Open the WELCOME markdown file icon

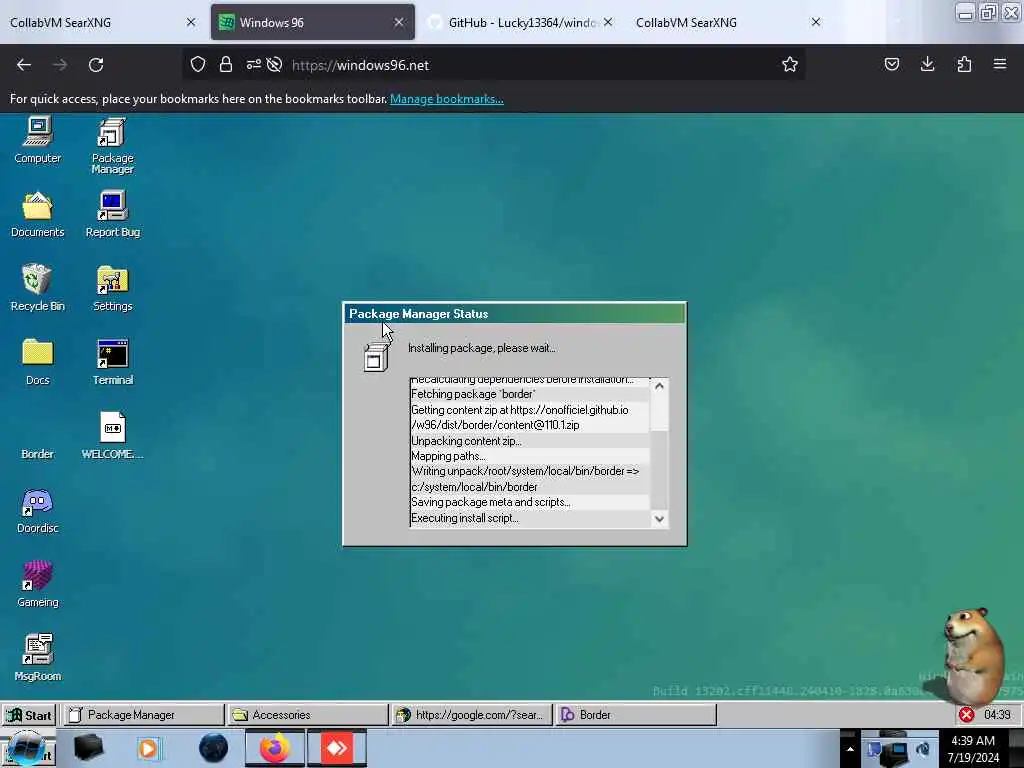click(112, 436)
